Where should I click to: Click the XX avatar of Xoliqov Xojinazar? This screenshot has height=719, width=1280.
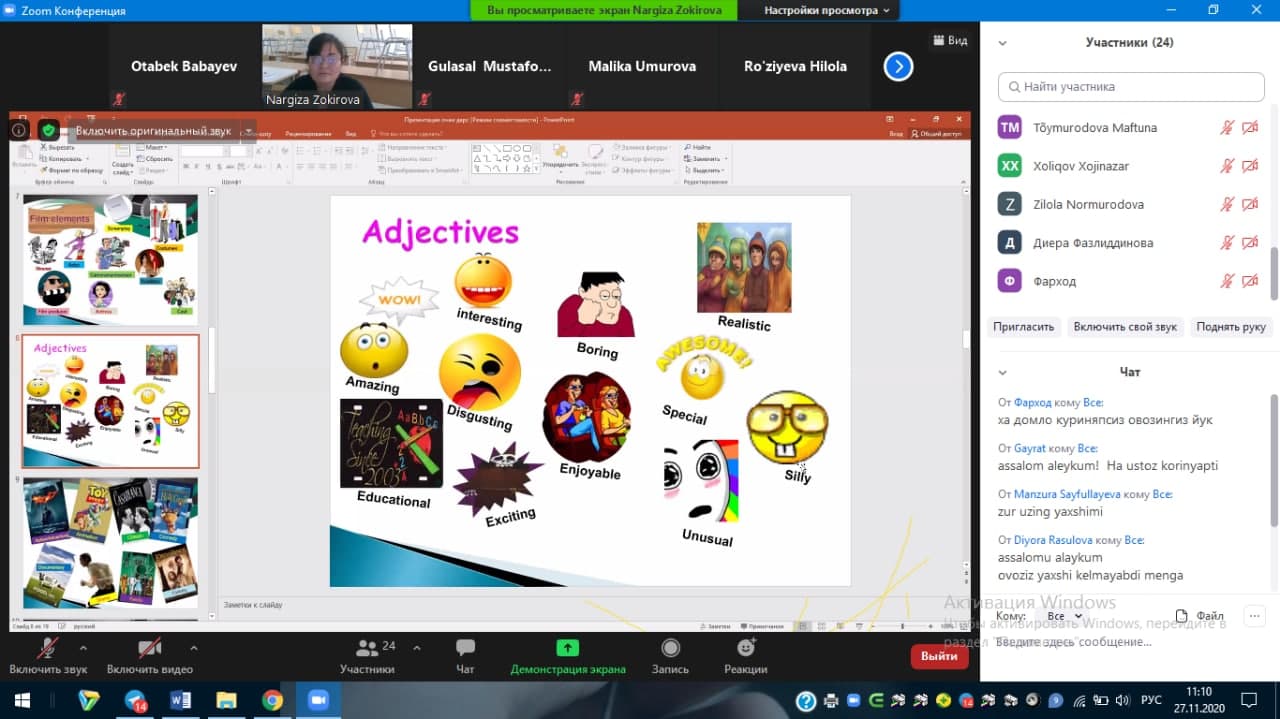pos(1010,166)
